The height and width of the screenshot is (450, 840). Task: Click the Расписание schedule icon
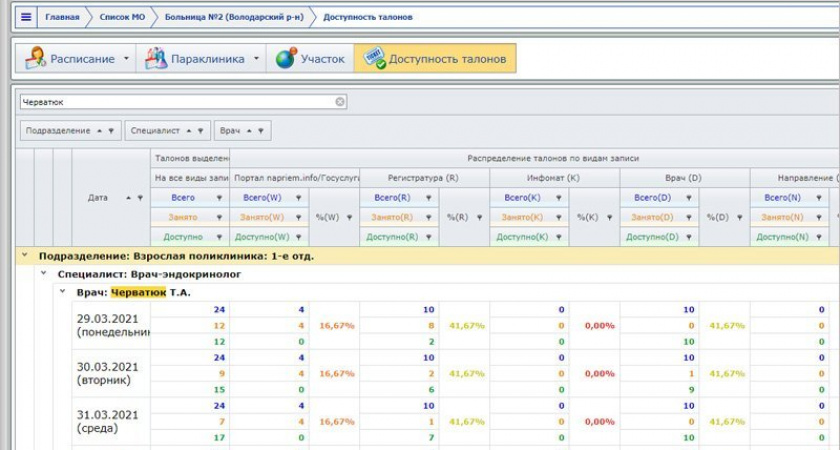point(36,59)
